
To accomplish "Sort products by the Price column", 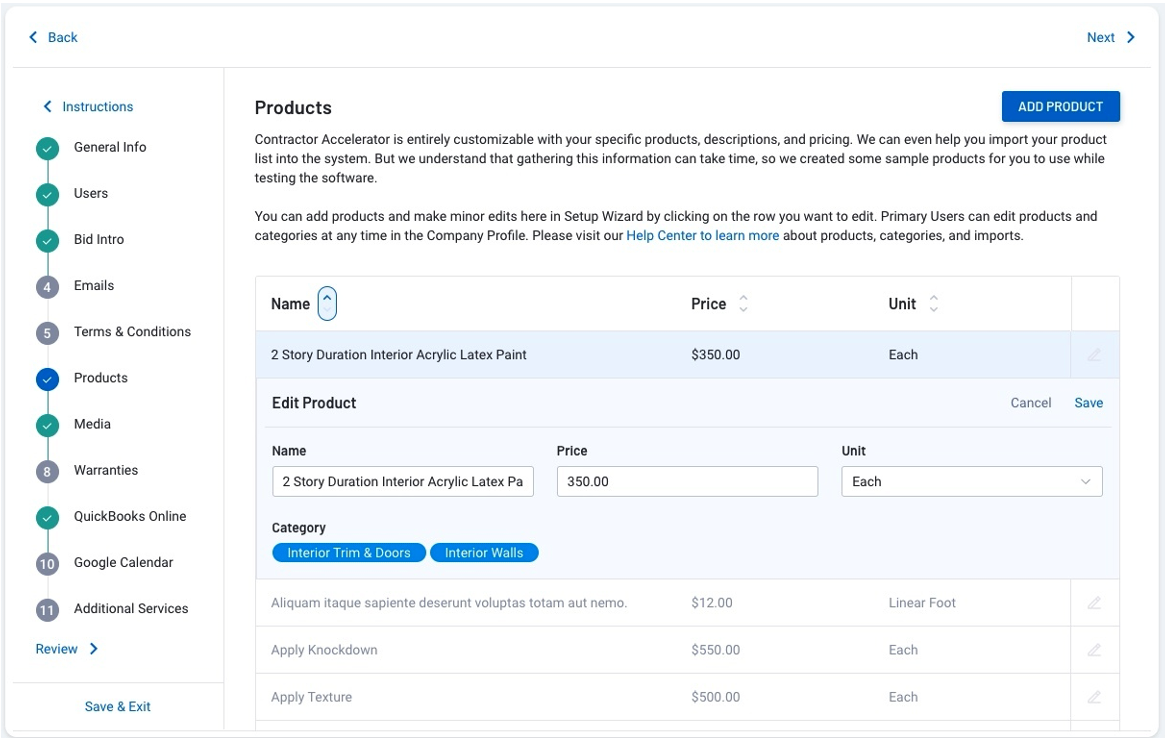I will (742, 303).
